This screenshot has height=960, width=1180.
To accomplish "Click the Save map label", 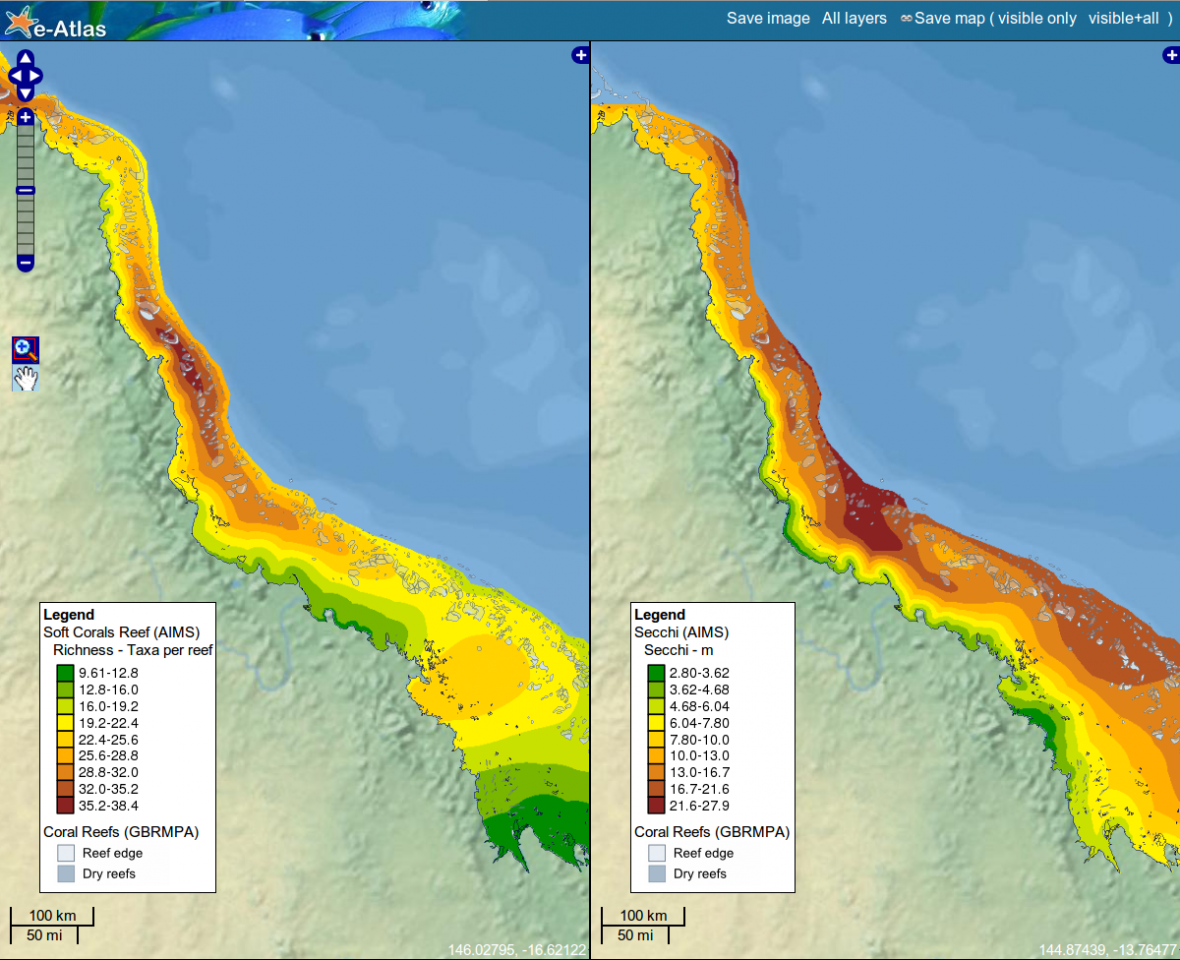I will coord(949,18).
